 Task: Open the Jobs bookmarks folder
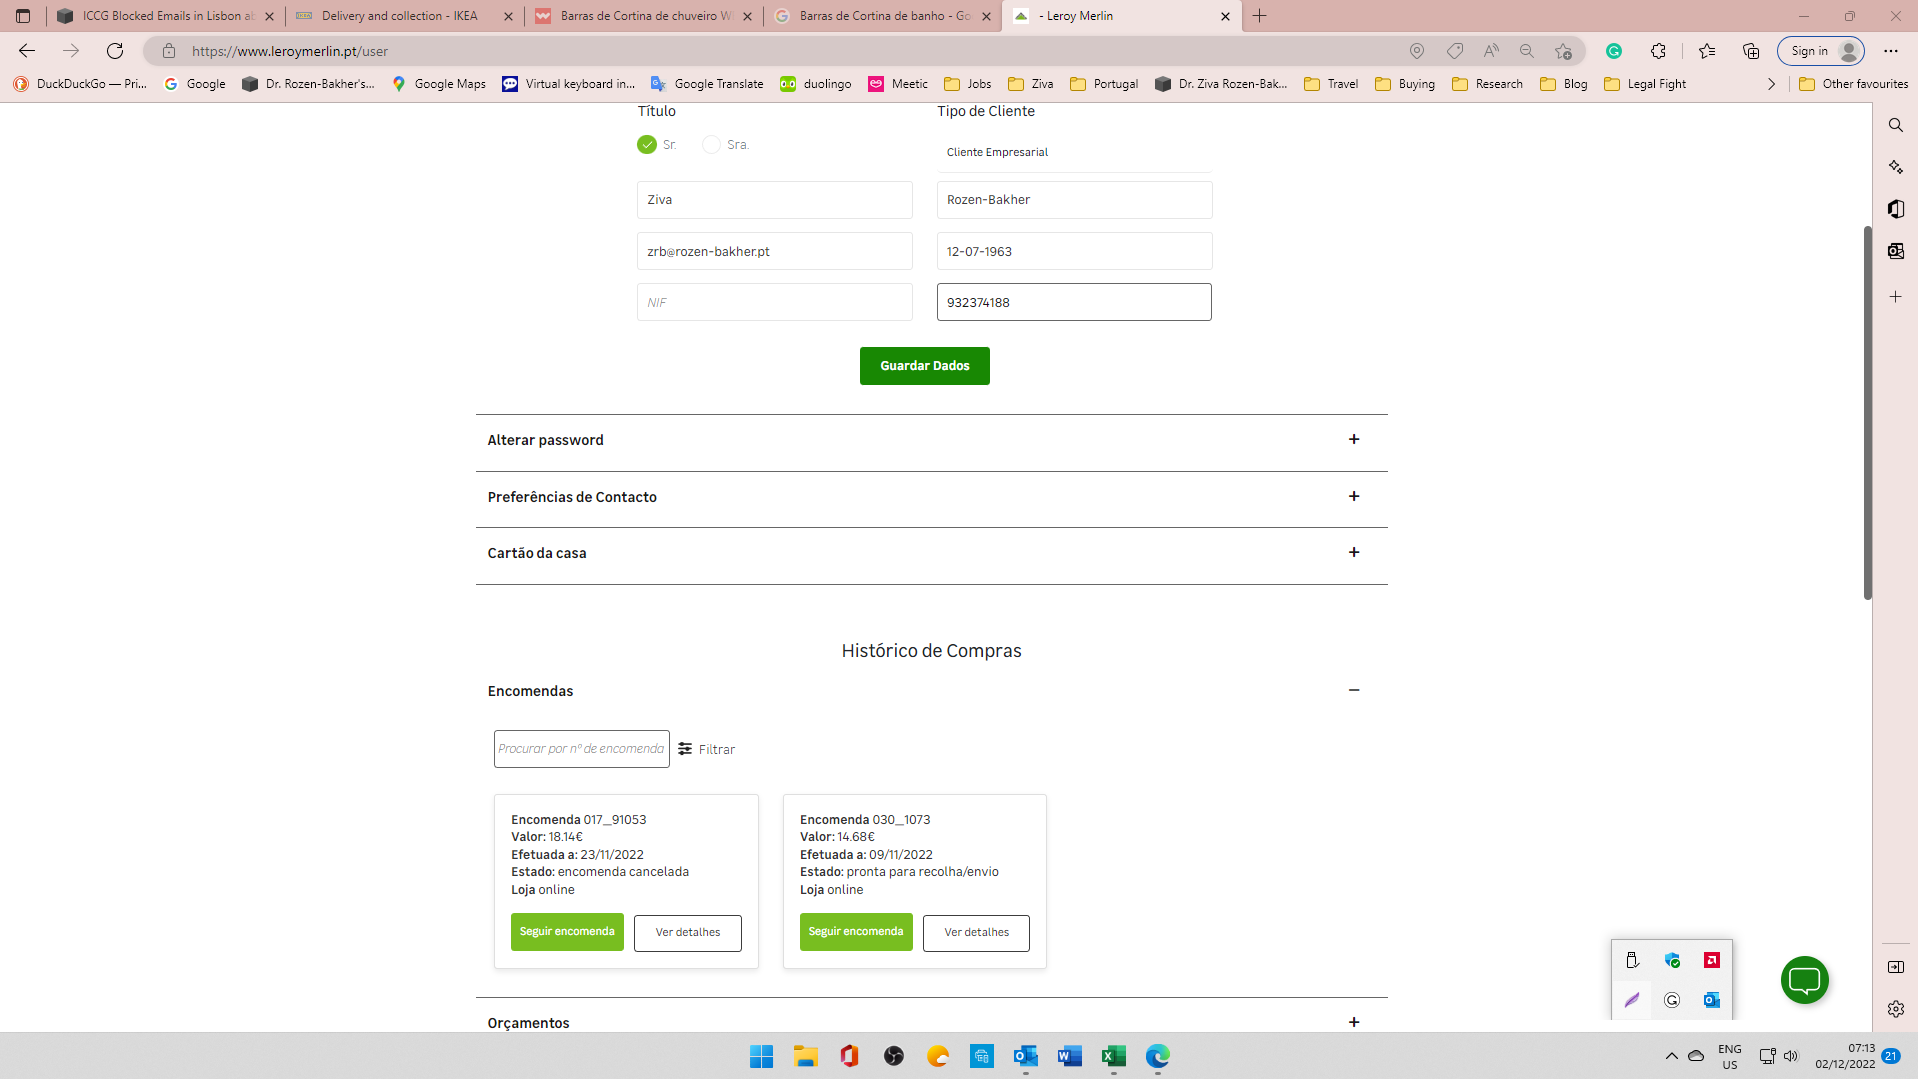tap(967, 84)
